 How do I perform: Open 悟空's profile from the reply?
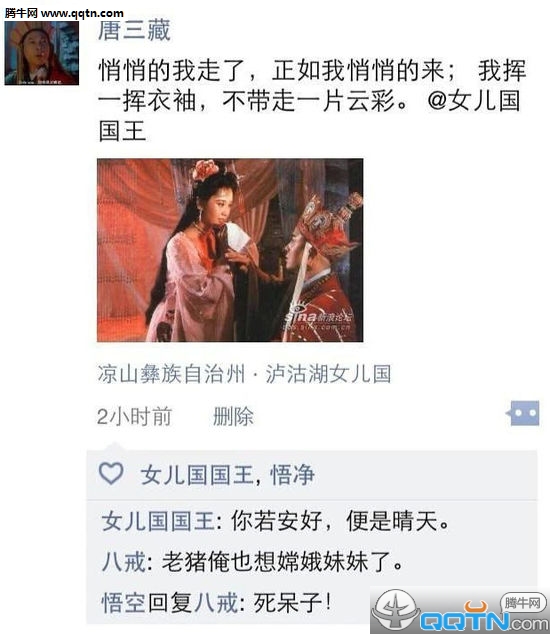pos(123,603)
